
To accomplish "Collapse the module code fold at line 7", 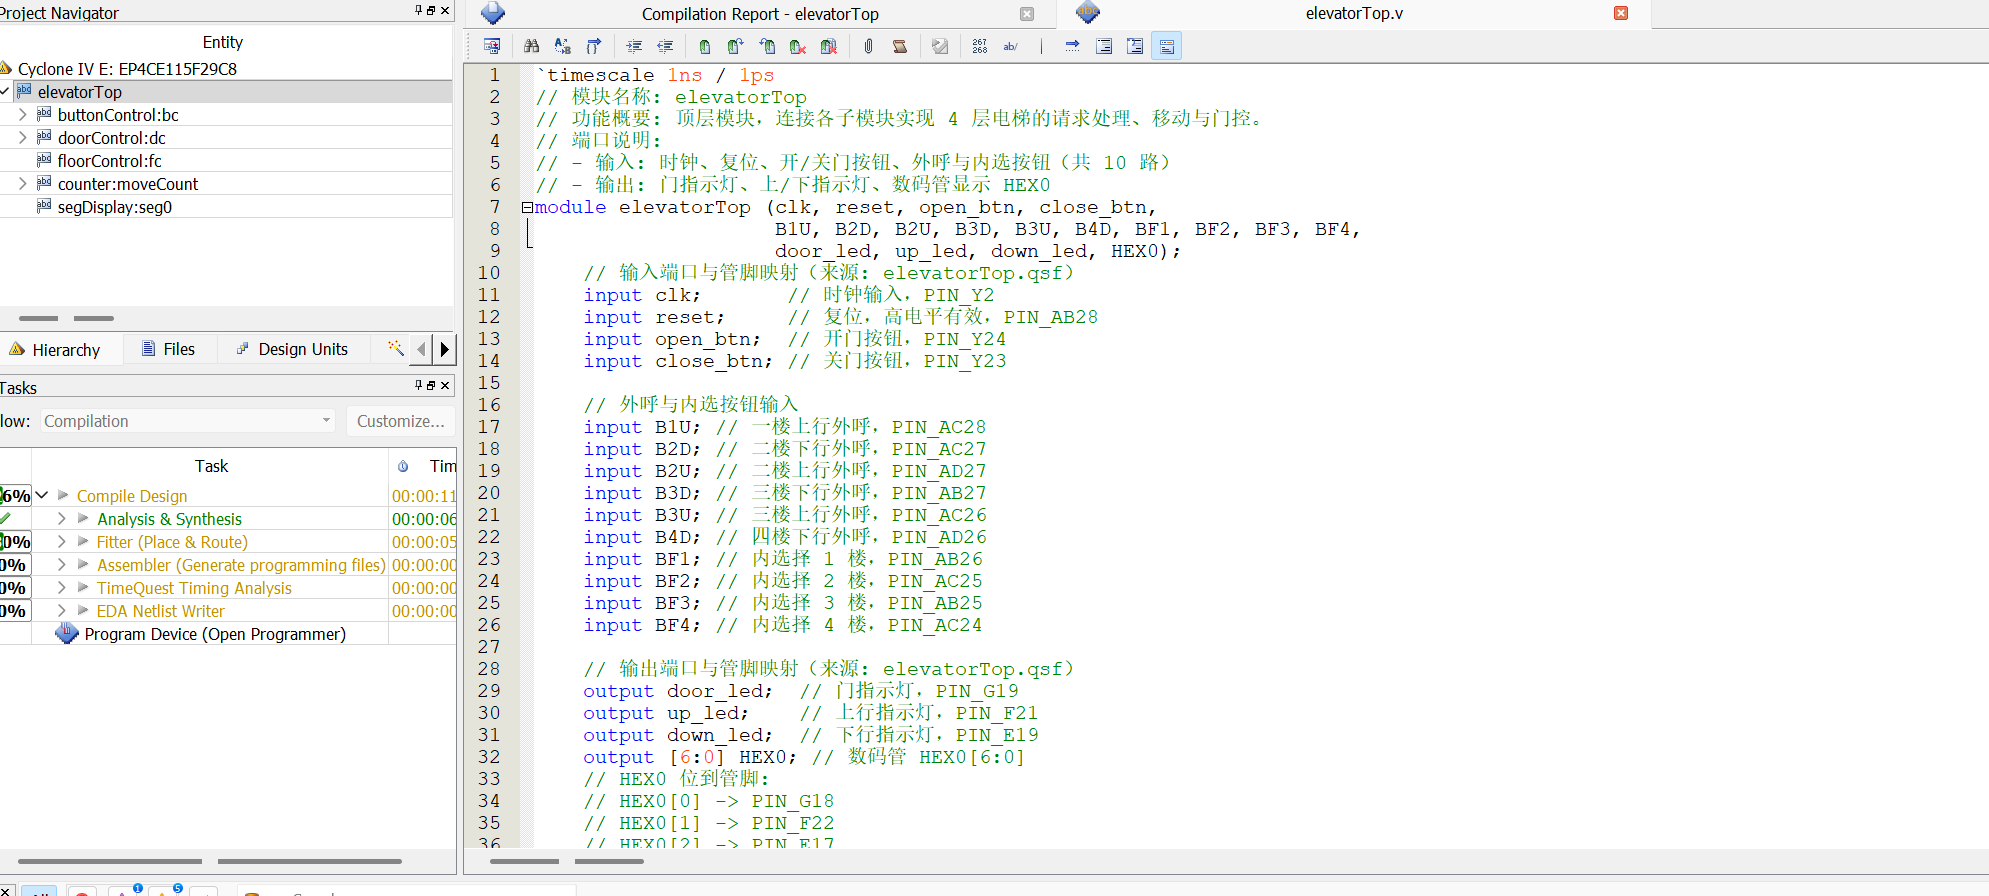I will [527, 207].
